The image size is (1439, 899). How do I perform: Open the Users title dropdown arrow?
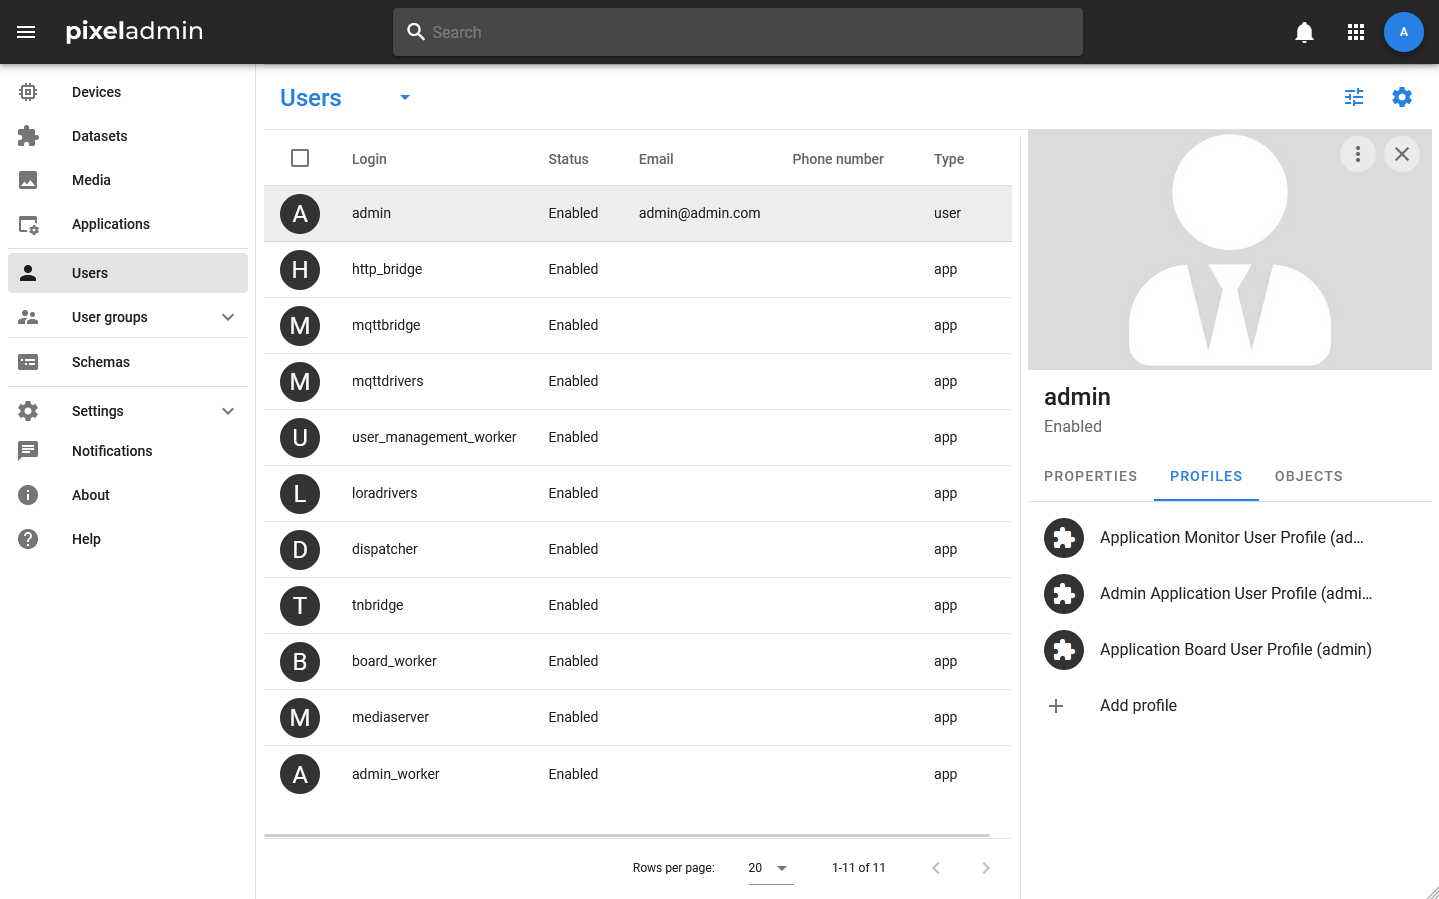click(405, 98)
